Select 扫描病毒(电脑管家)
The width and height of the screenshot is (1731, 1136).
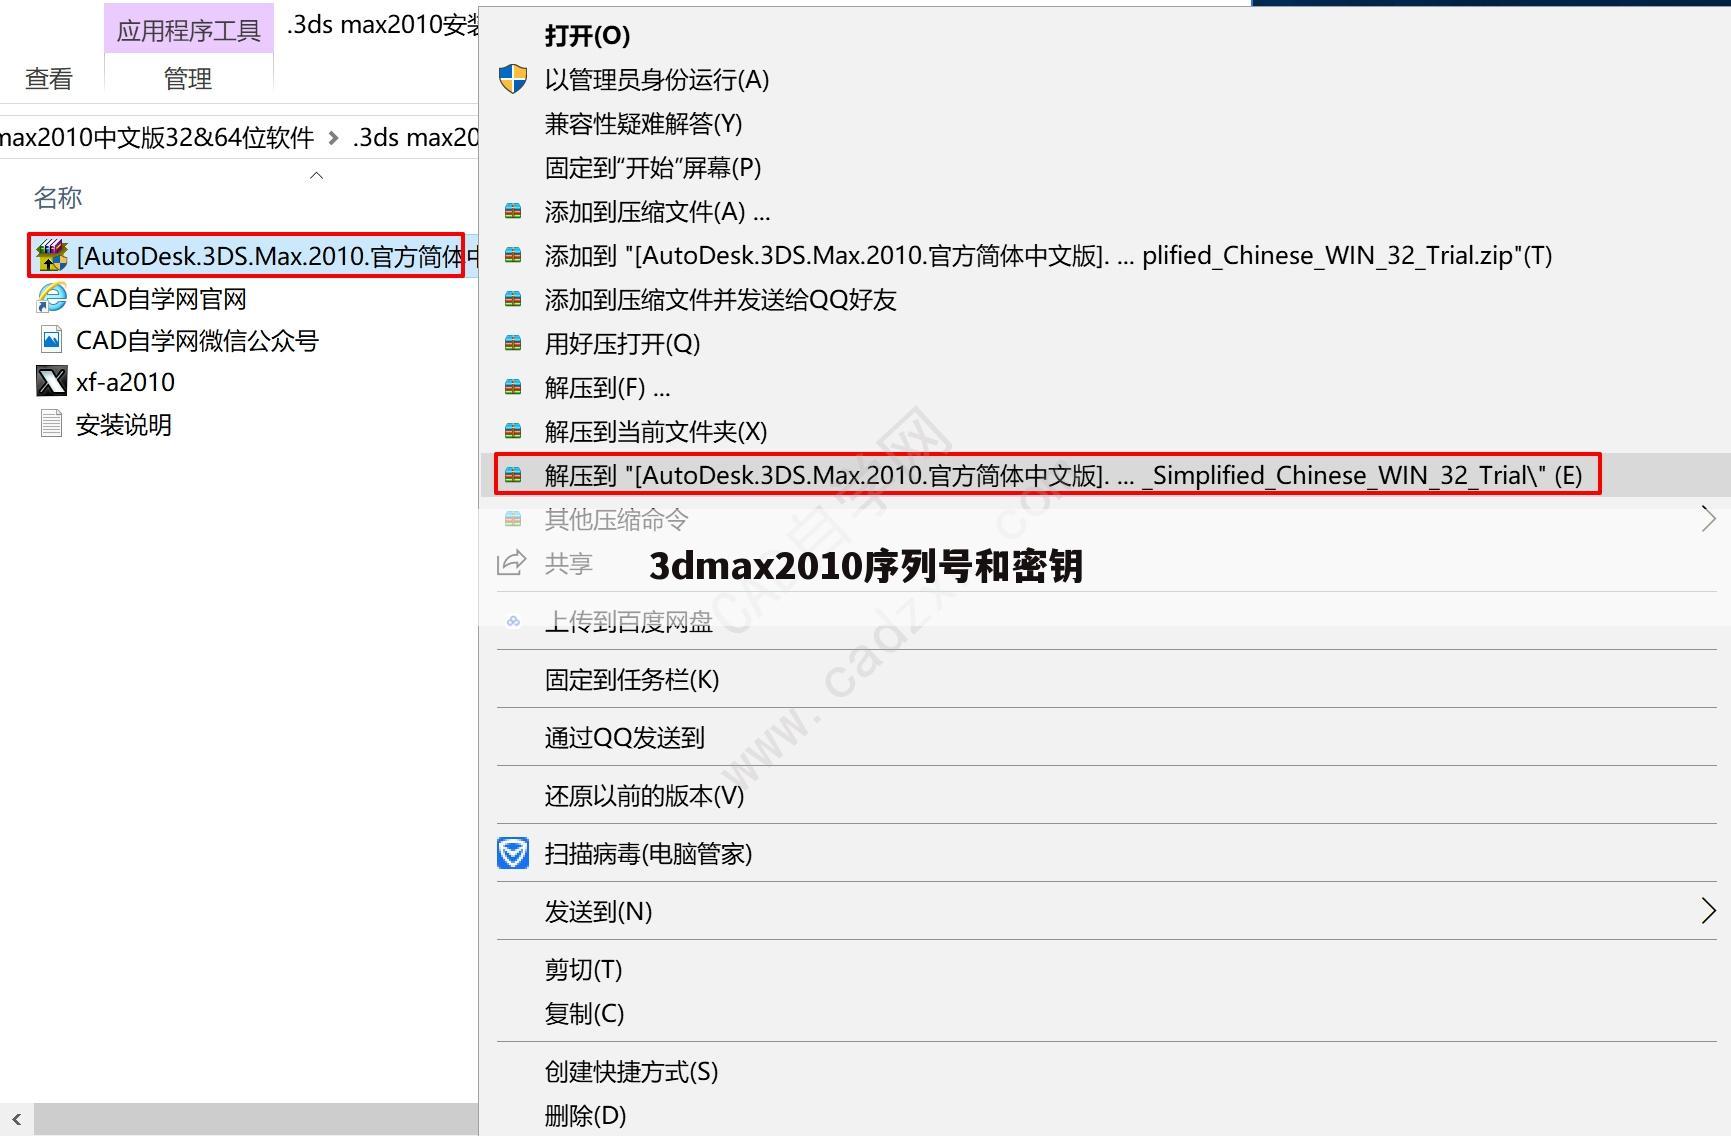point(648,854)
